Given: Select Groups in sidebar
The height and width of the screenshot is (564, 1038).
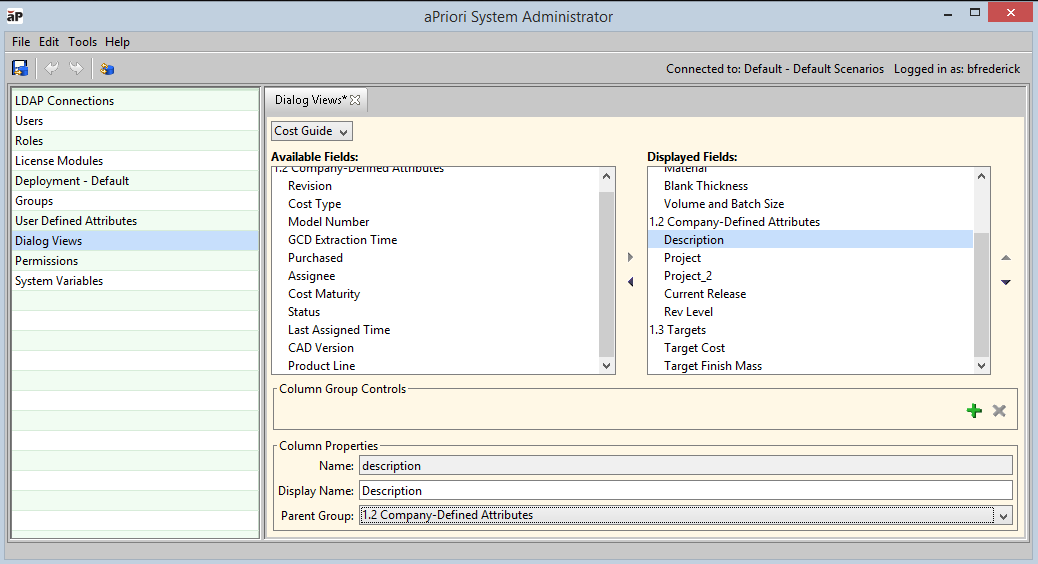Looking at the screenshot, I should point(135,201).
